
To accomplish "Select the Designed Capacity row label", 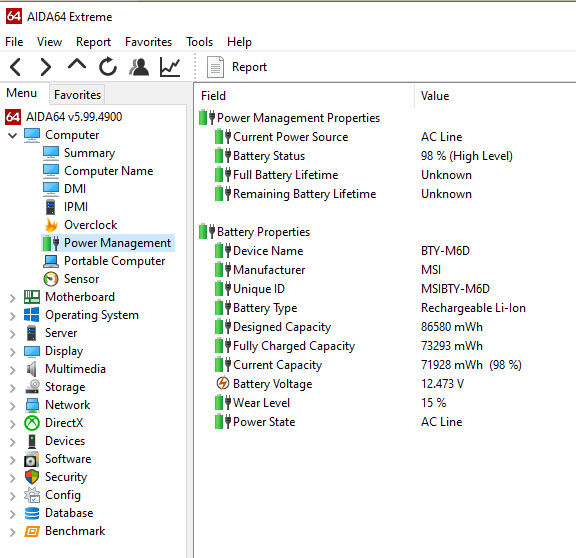I will click(x=282, y=327).
